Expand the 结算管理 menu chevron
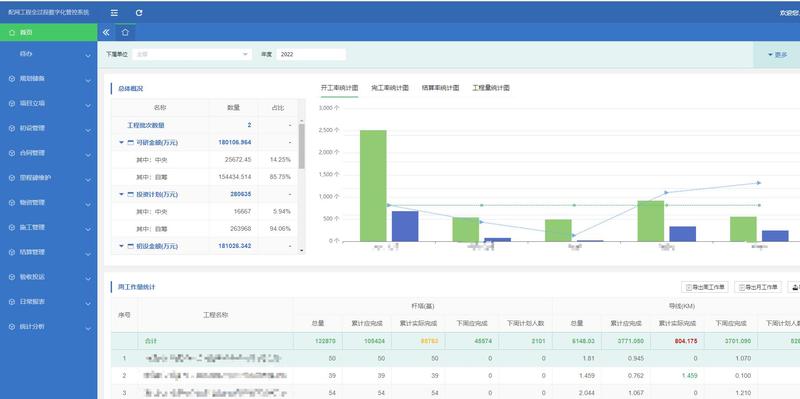The image size is (800, 399). pyautogui.click(x=88, y=254)
